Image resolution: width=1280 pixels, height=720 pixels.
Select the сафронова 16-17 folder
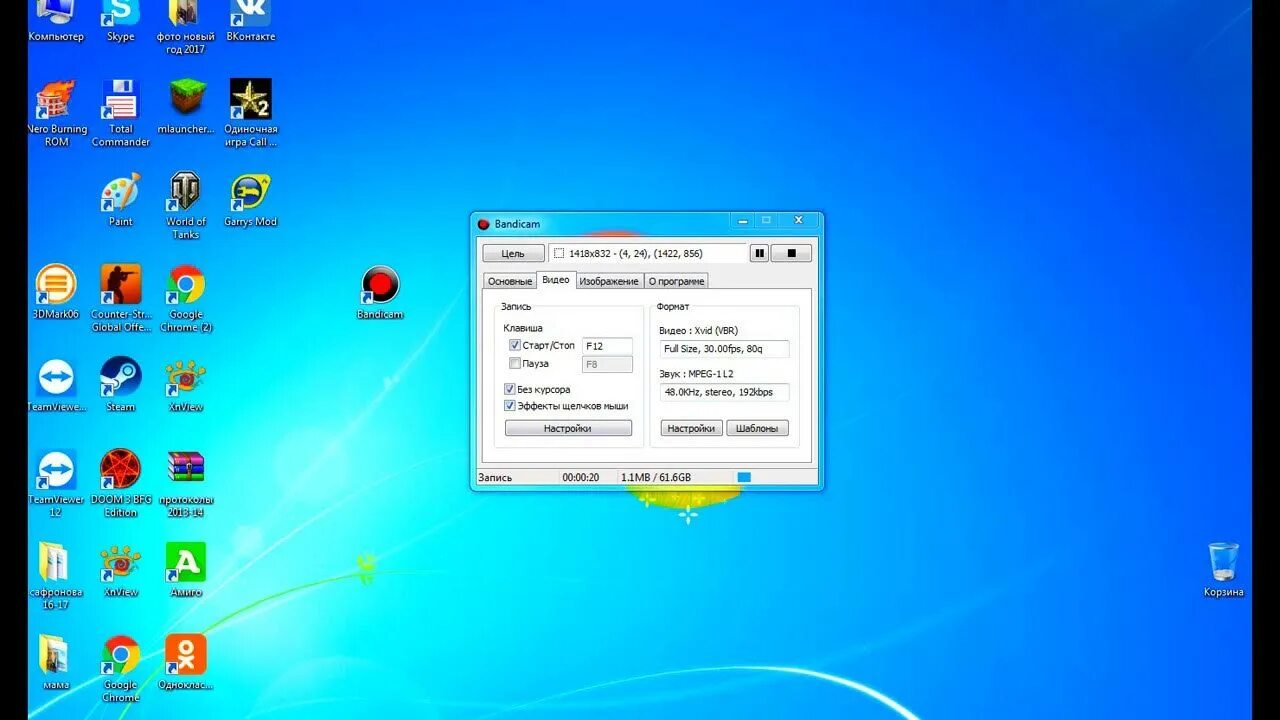tap(56, 576)
